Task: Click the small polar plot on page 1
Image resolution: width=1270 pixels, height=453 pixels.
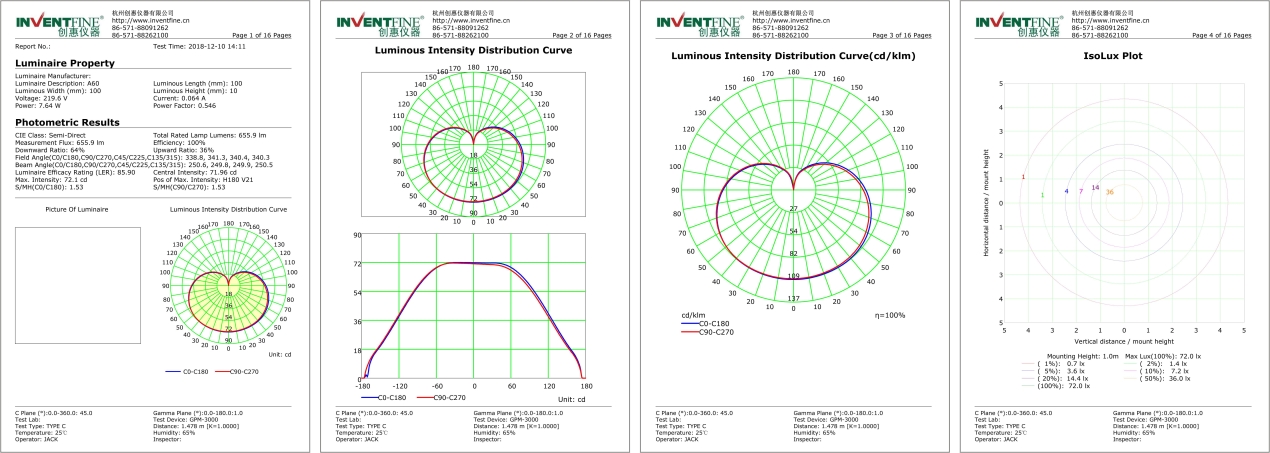Action: pos(229,286)
